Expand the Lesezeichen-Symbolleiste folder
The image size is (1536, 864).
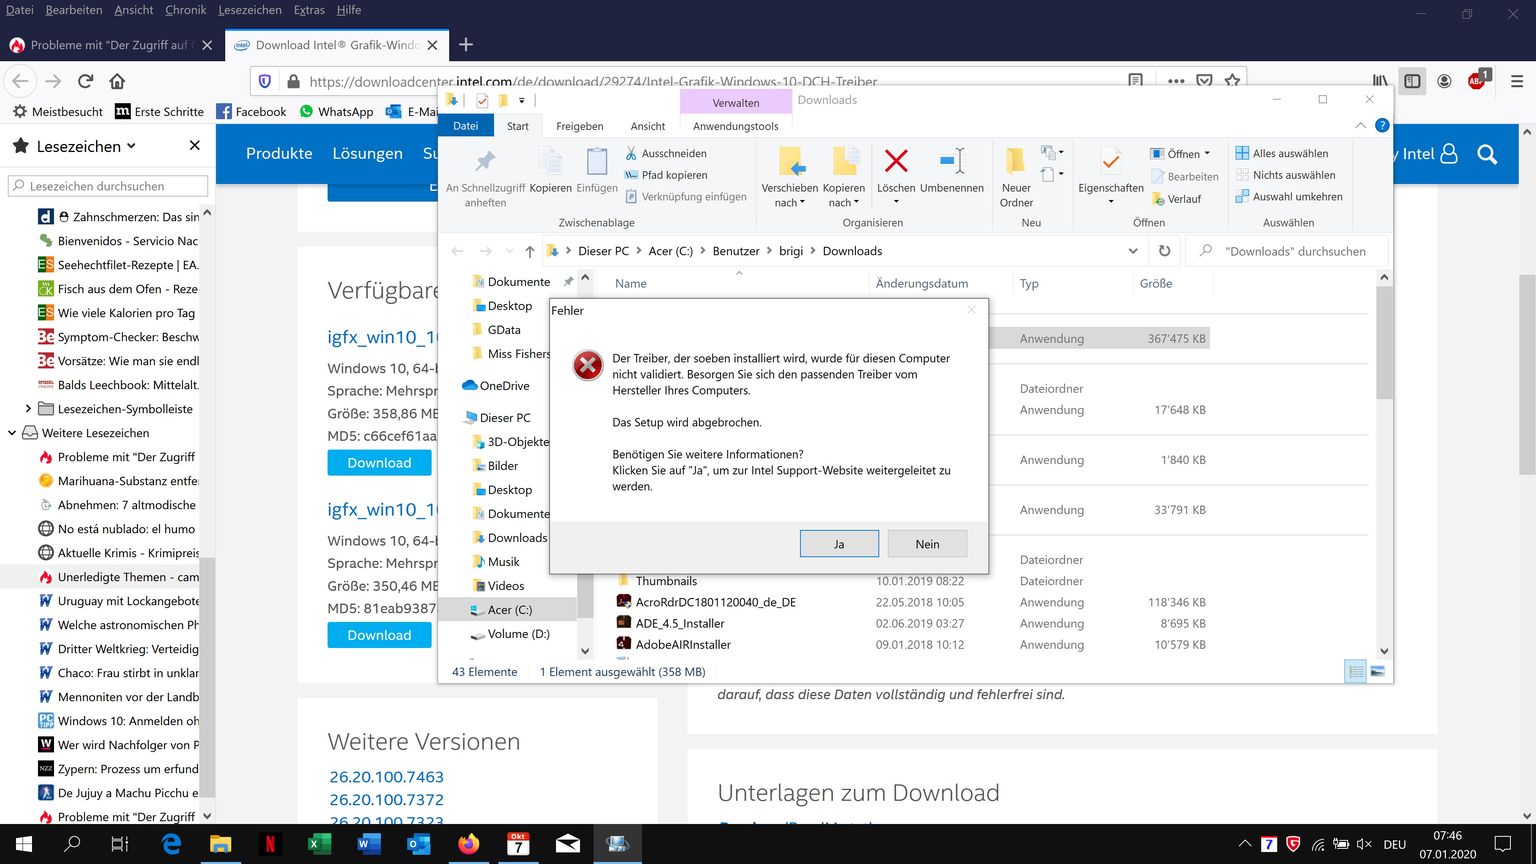coord(28,409)
